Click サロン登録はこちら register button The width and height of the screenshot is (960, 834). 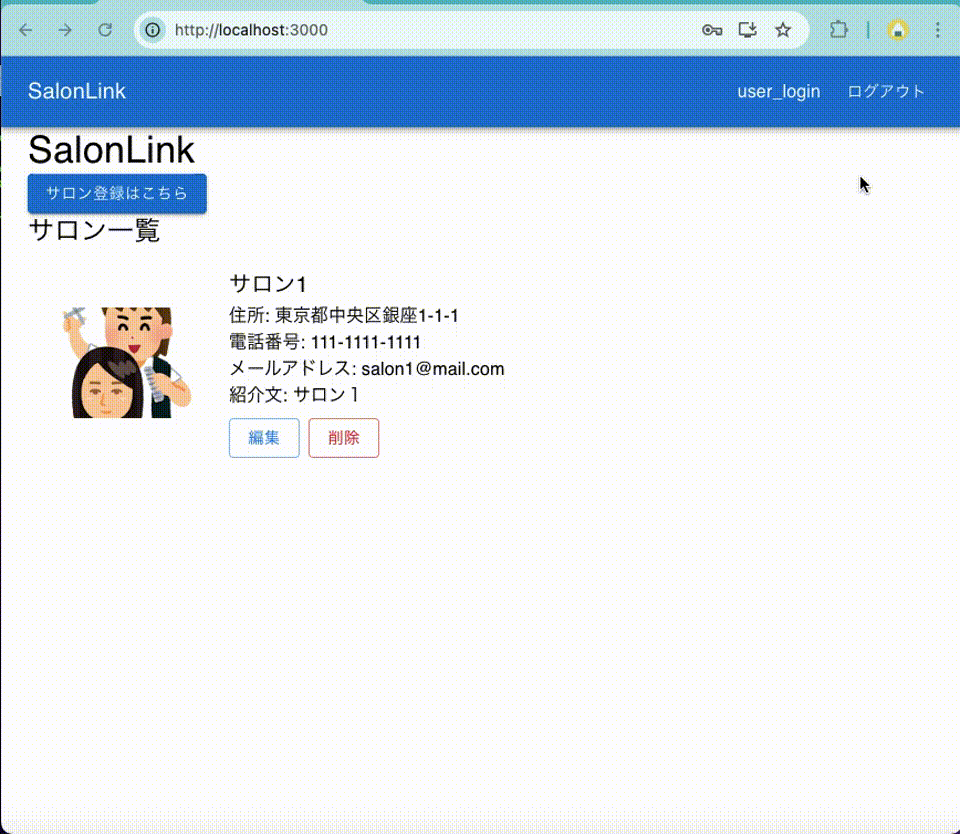point(117,193)
